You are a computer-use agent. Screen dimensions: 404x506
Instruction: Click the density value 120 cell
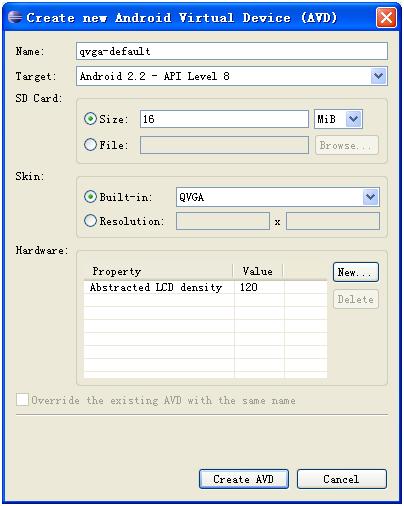coord(259,287)
